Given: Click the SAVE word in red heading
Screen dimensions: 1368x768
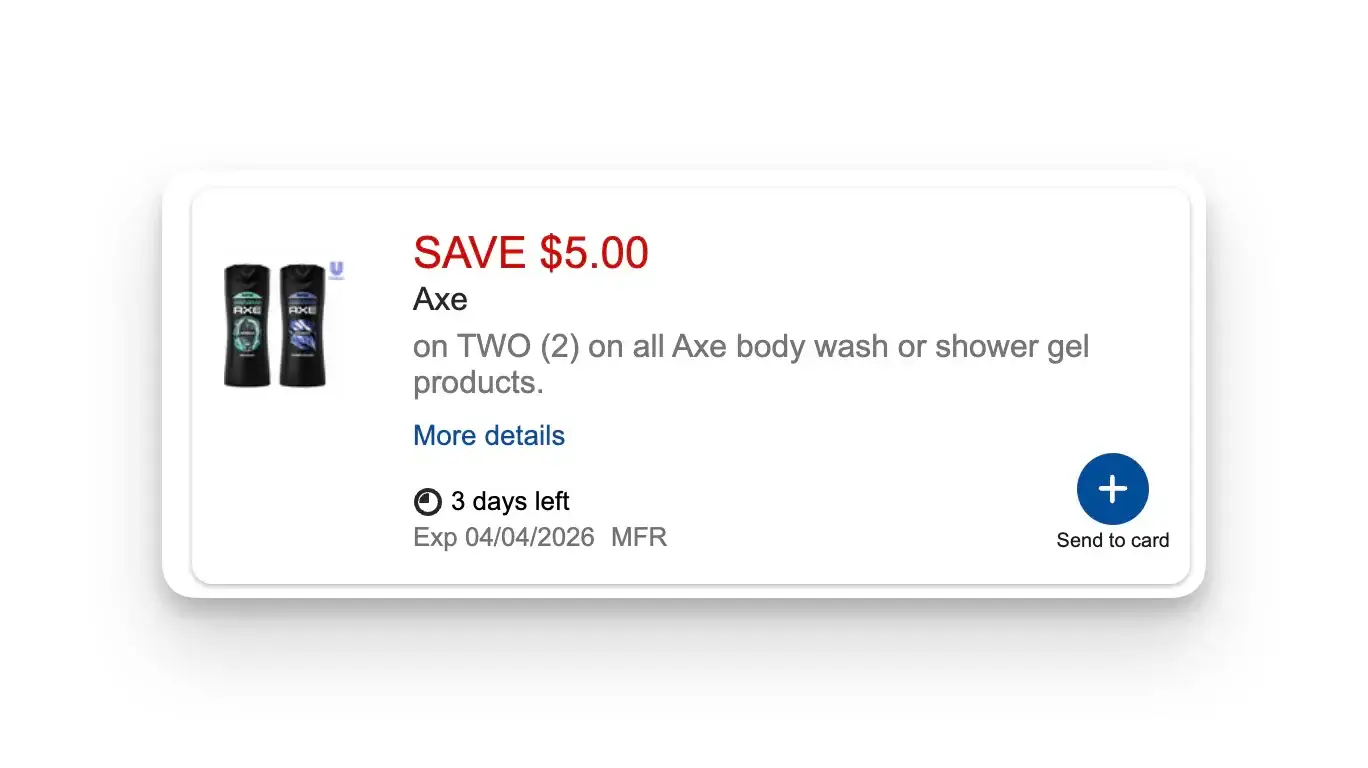Looking at the screenshot, I should click(x=470, y=253).
